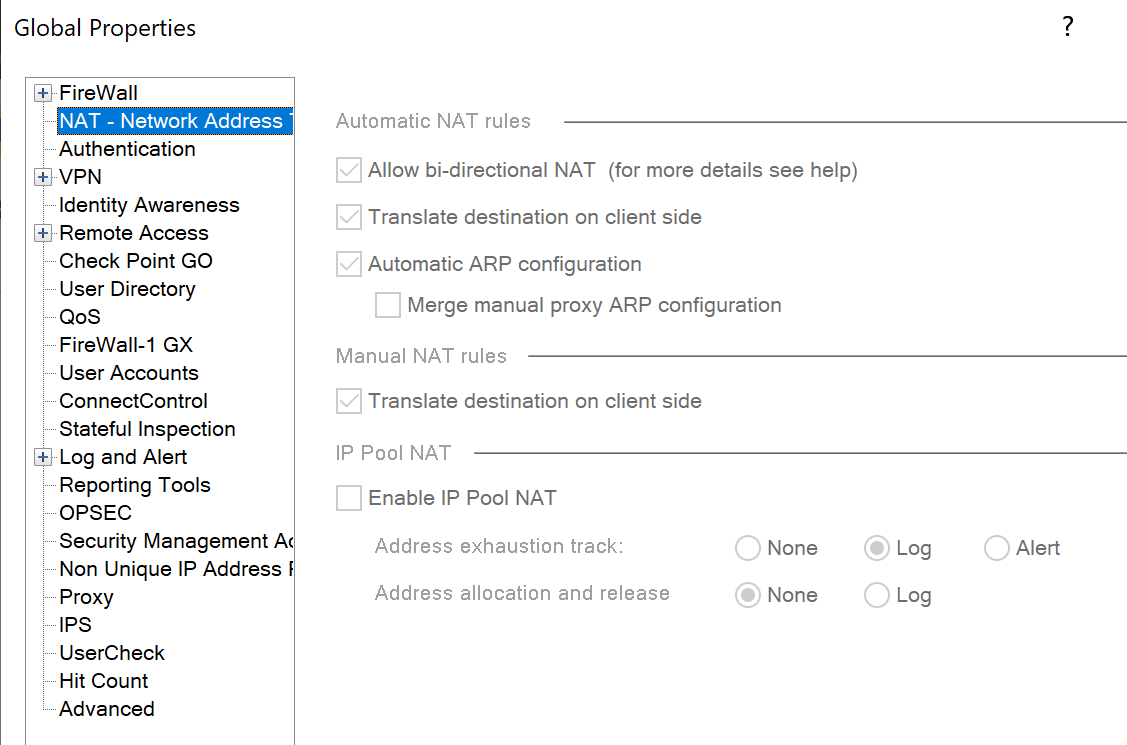
Task: Select the FireWall tree item
Action: point(98,93)
